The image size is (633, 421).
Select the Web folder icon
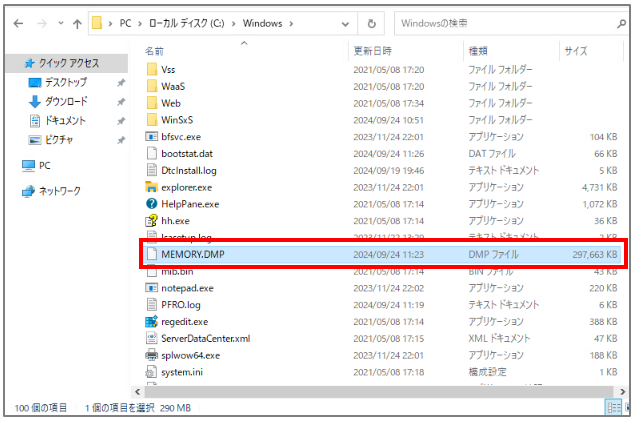[152, 103]
